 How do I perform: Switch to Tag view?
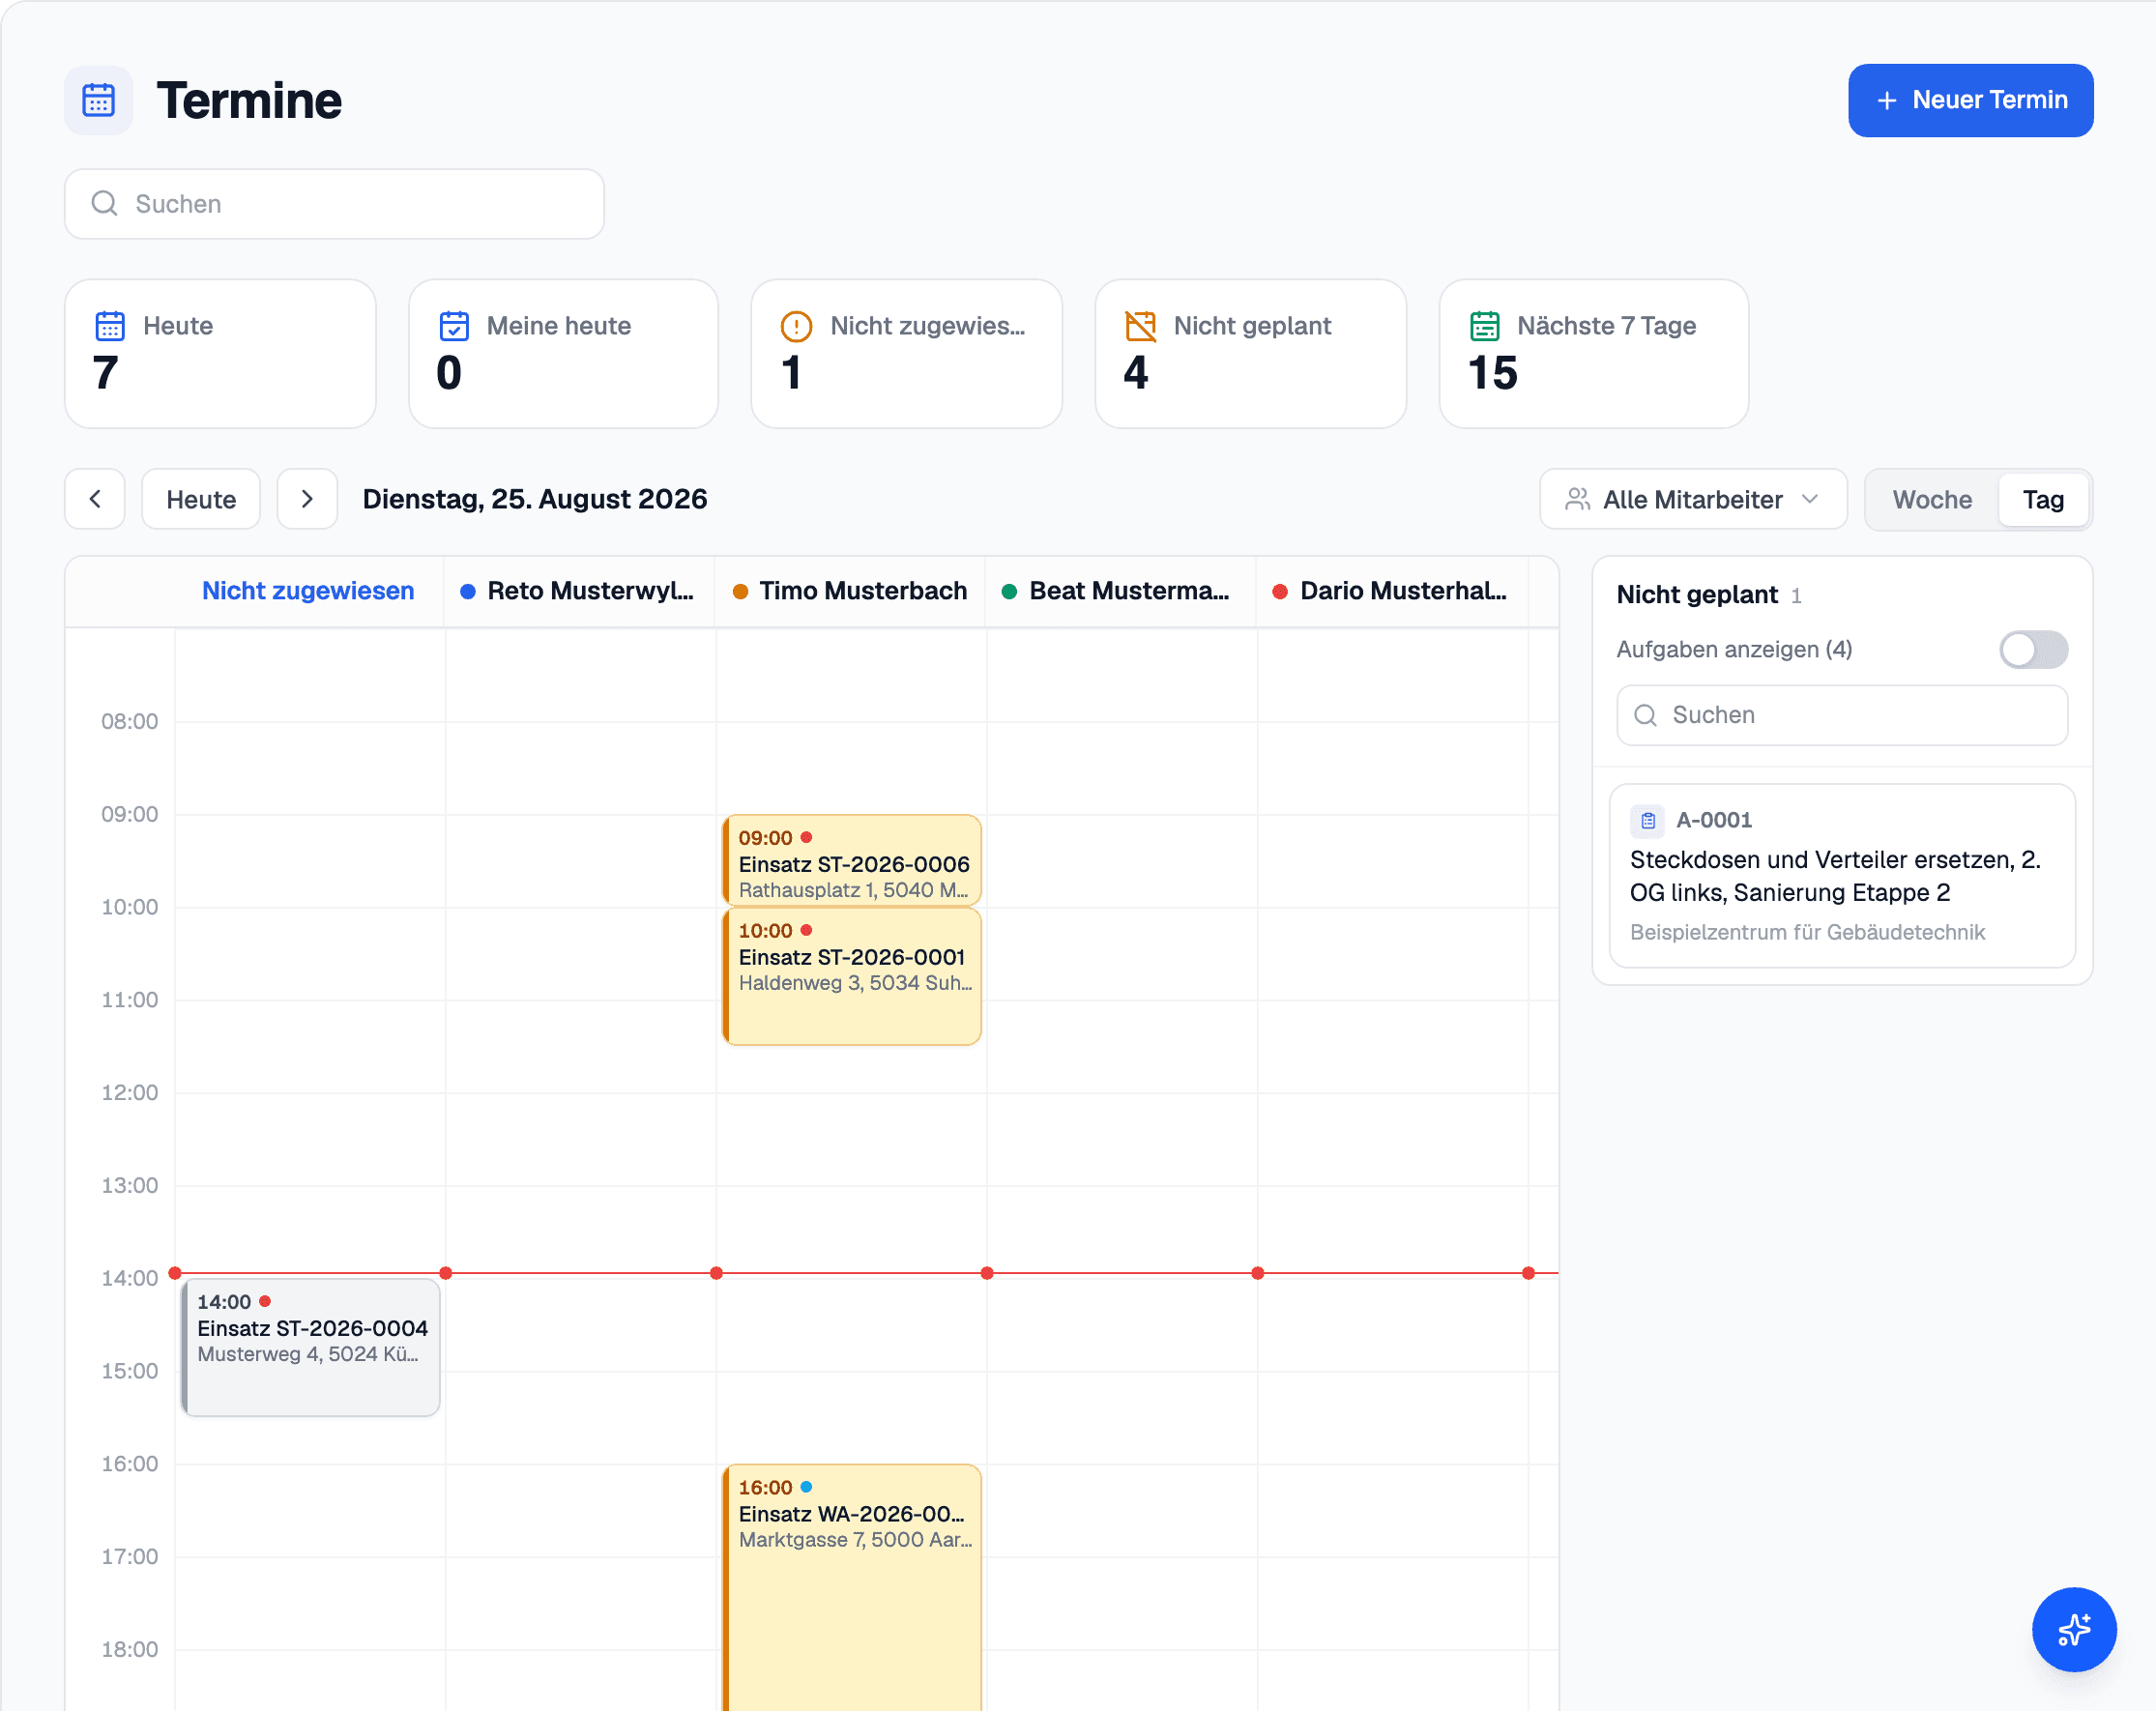pyautogui.click(x=2043, y=499)
